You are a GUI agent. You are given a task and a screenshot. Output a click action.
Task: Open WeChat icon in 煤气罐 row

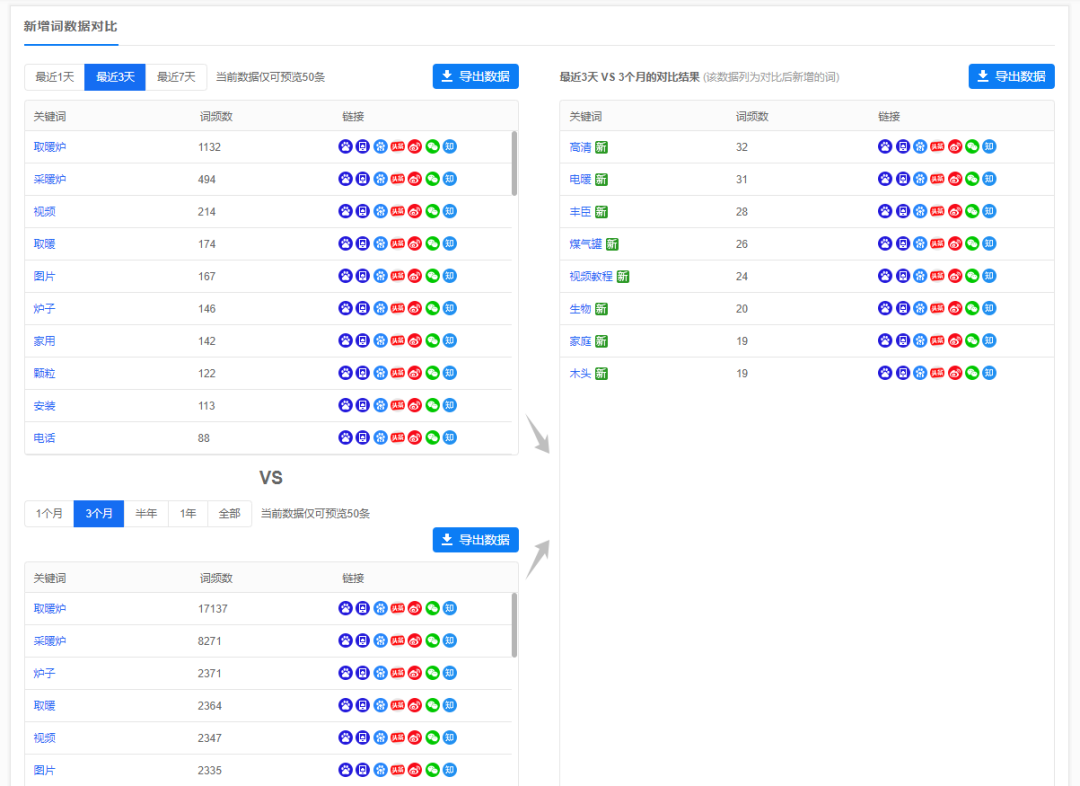[x=972, y=244]
